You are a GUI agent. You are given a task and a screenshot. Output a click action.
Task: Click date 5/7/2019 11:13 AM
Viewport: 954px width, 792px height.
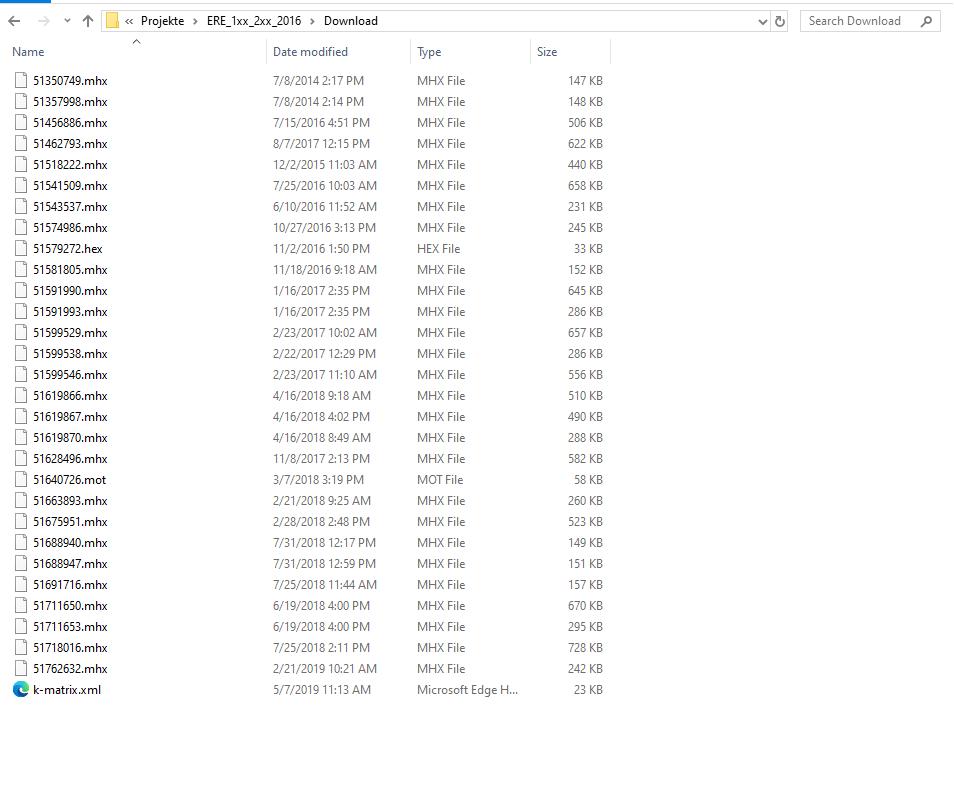click(322, 690)
